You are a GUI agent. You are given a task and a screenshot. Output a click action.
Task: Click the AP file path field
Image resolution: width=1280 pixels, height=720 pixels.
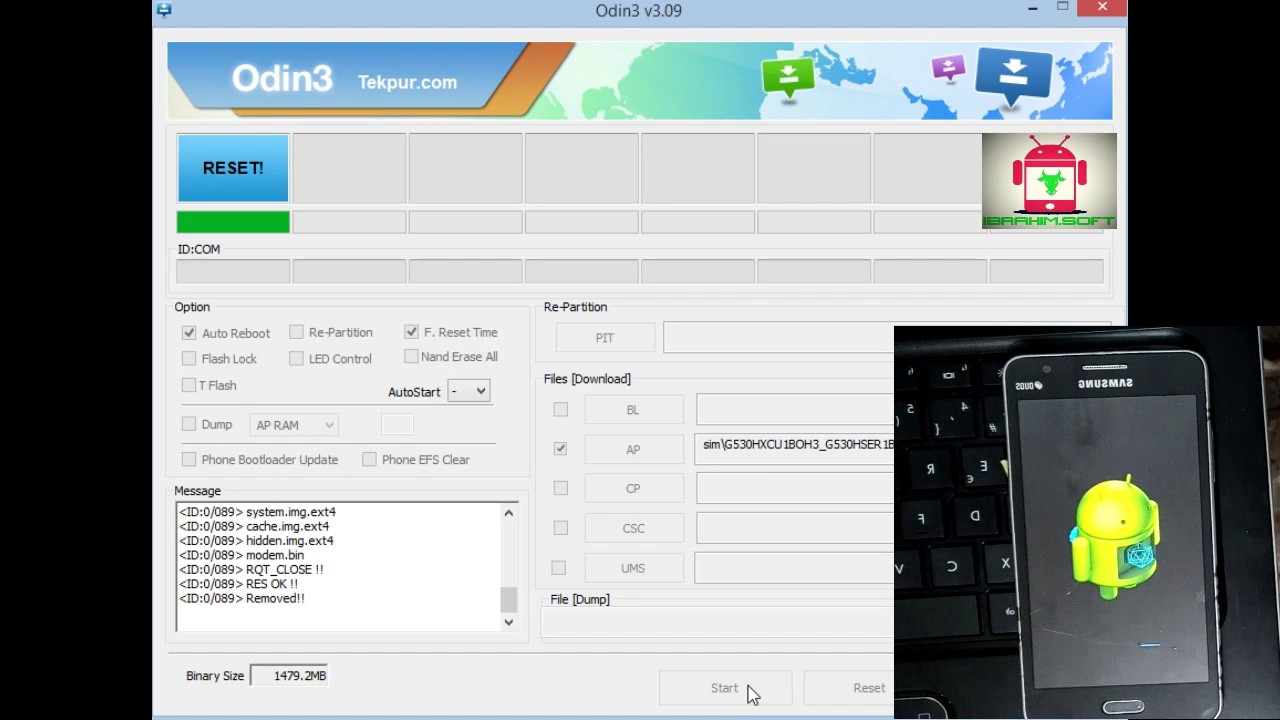click(795, 449)
